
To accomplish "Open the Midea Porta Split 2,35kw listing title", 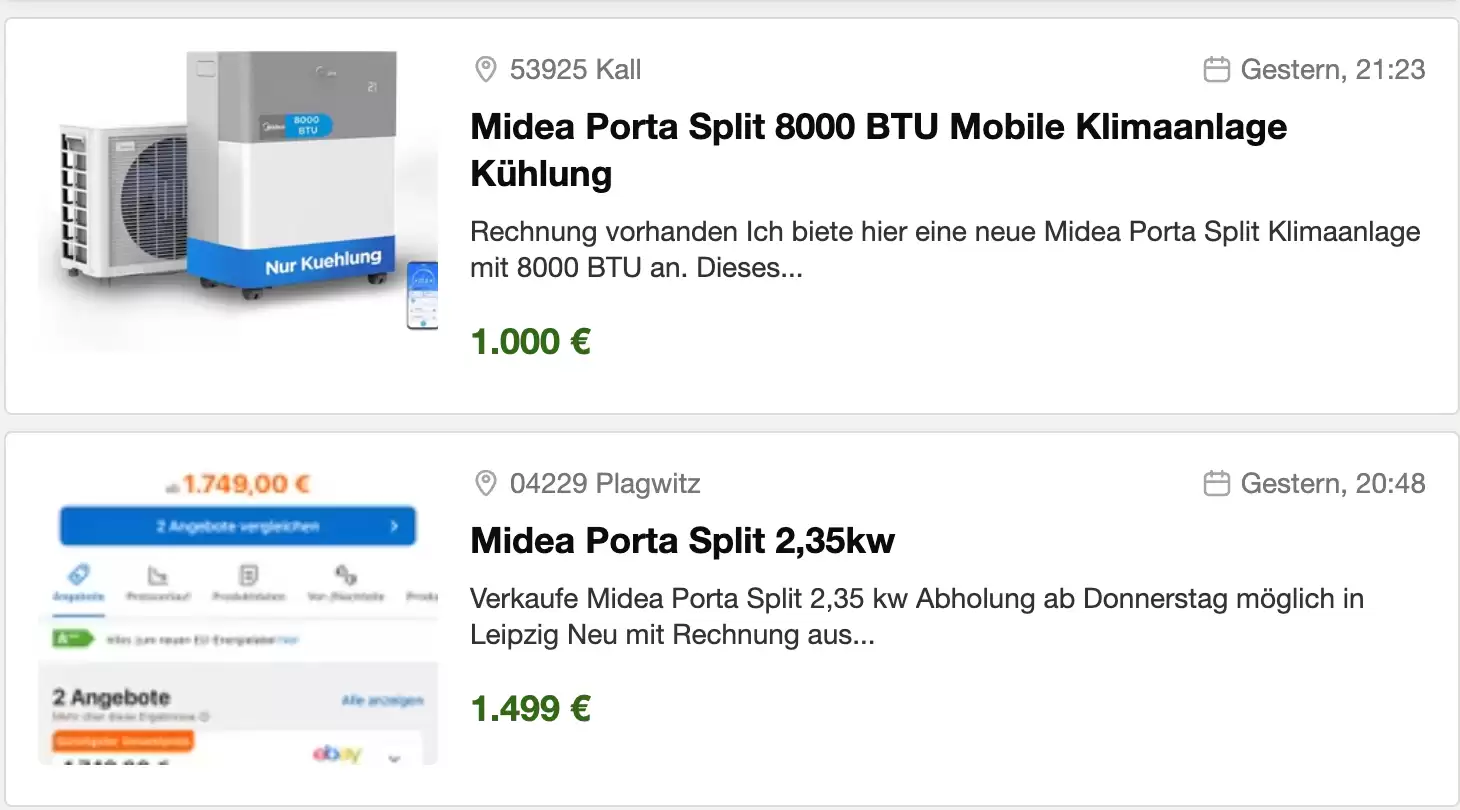I will (x=683, y=541).
